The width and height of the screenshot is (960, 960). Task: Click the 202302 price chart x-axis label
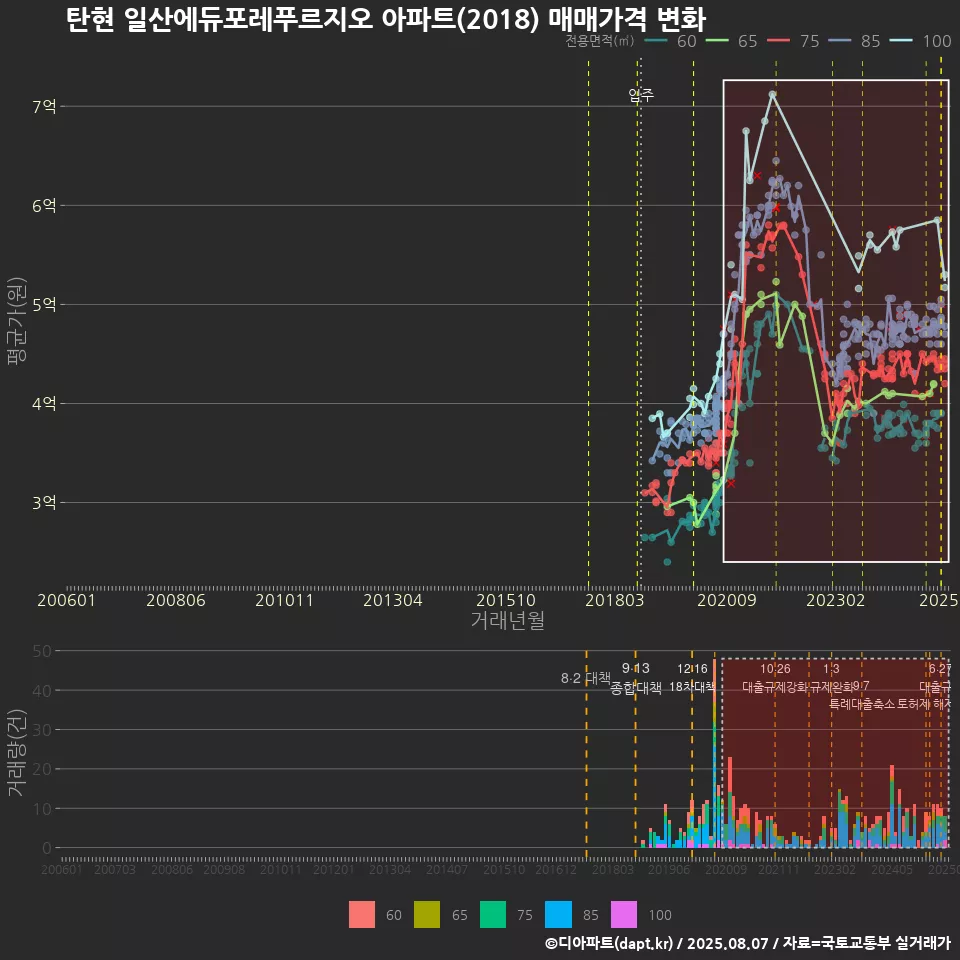836,600
